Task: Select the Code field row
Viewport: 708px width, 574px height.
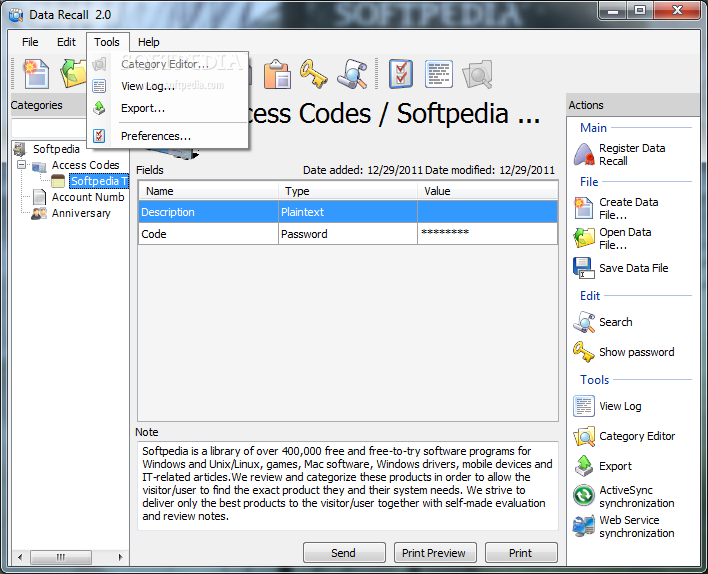Action: click(348, 234)
